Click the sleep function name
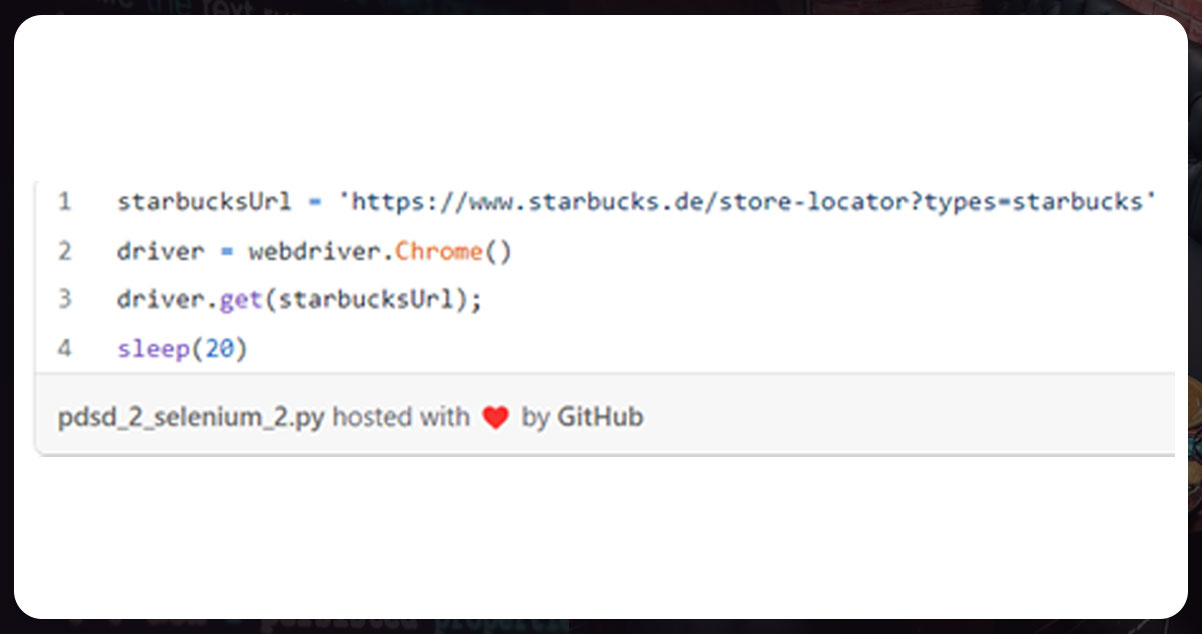 click(x=153, y=348)
